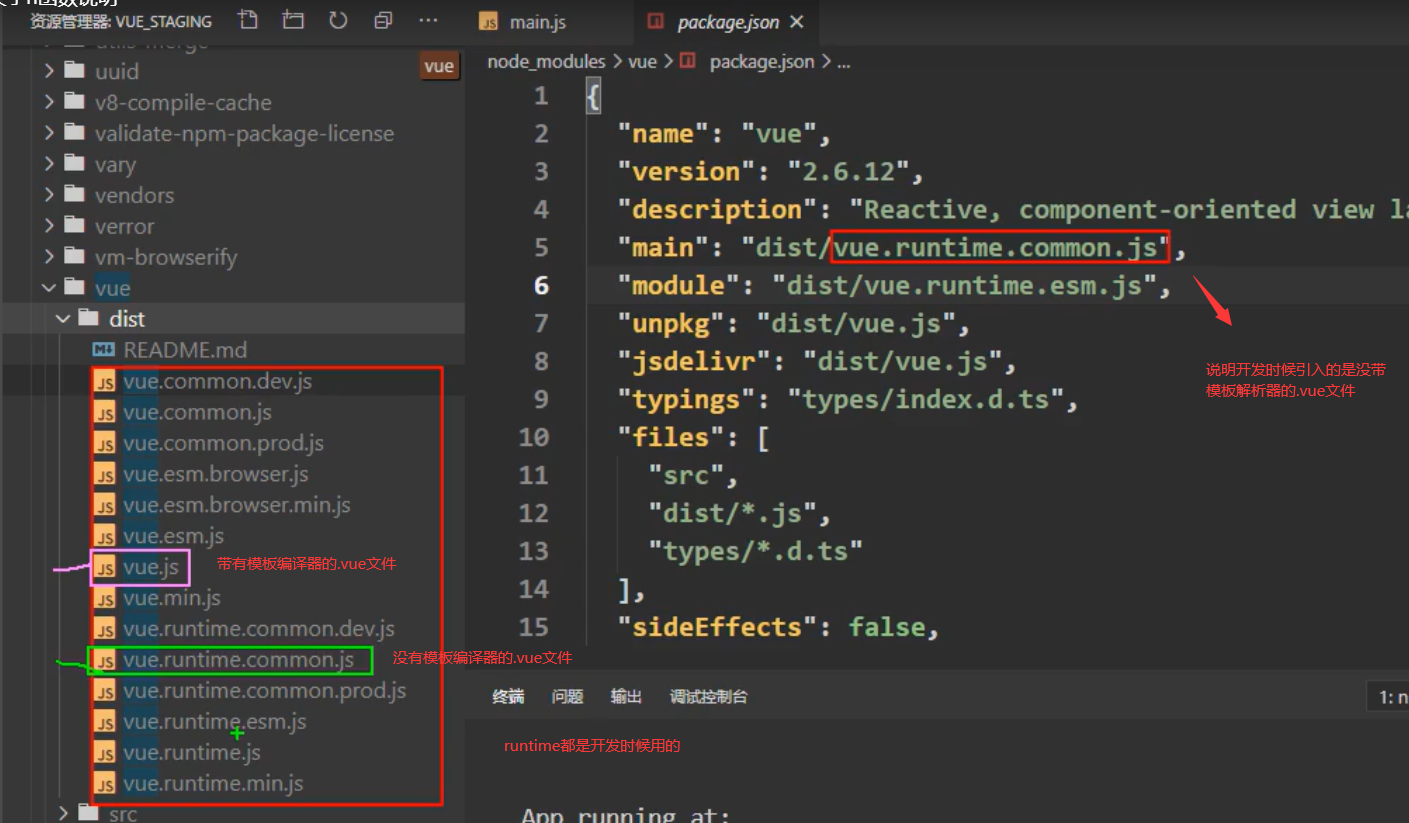Open the terminal selector dropdown in the panel
1409x823 pixels.
pyautogui.click(x=1388, y=697)
